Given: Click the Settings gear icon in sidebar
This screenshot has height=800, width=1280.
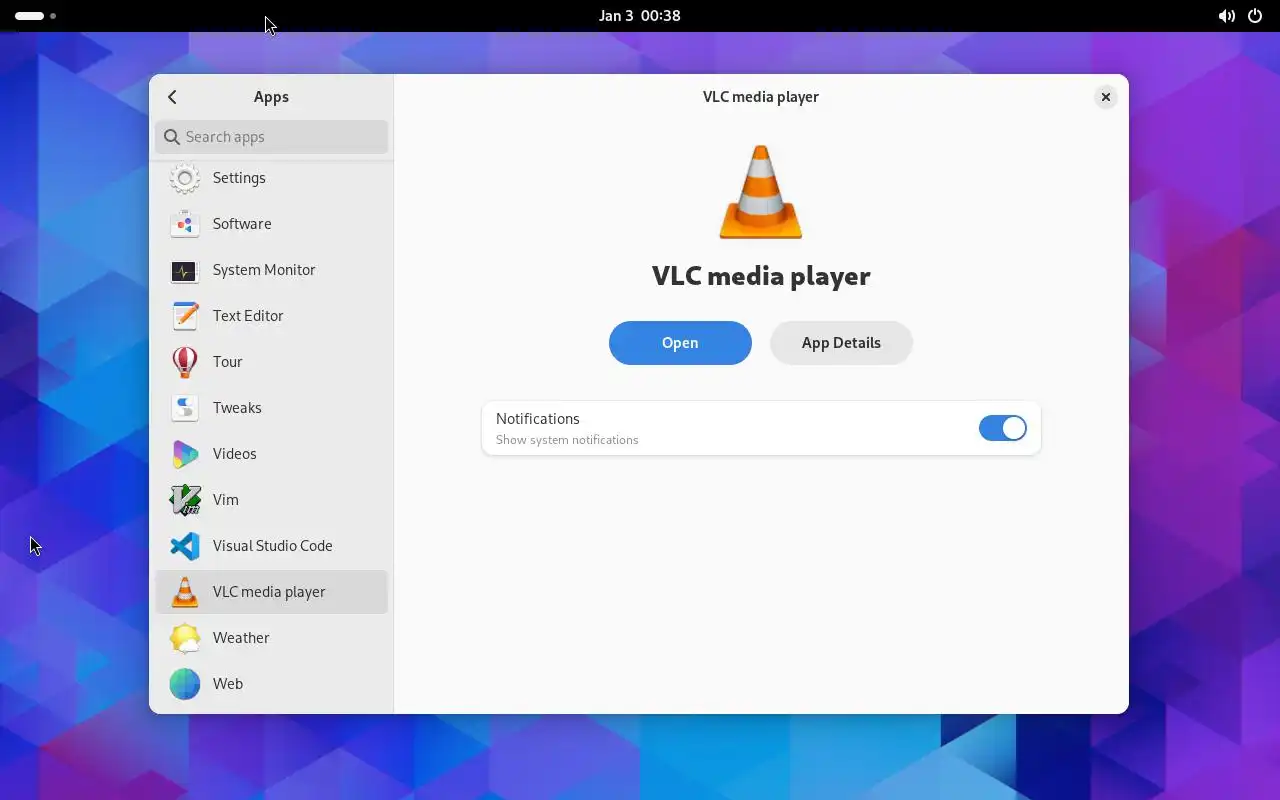Looking at the screenshot, I should 185,178.
